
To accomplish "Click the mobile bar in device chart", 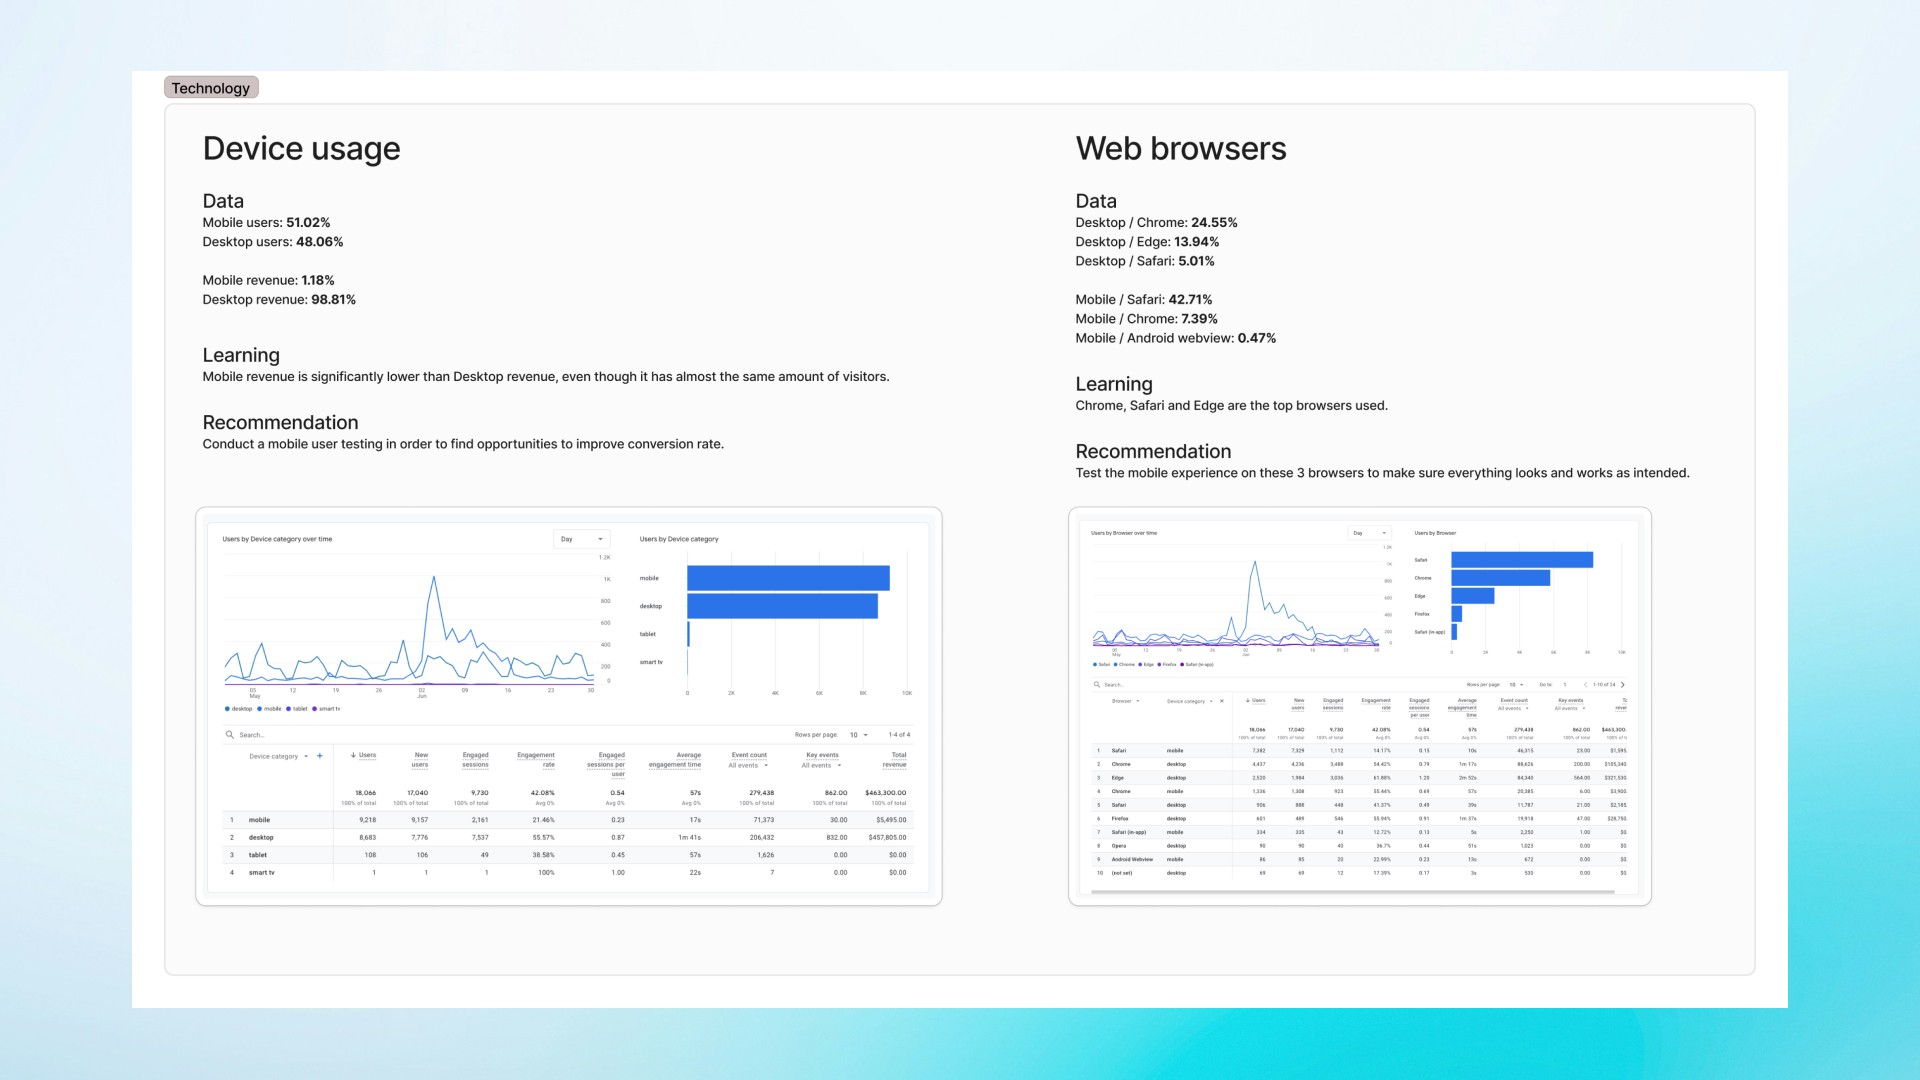I will [x=787, y=578].
